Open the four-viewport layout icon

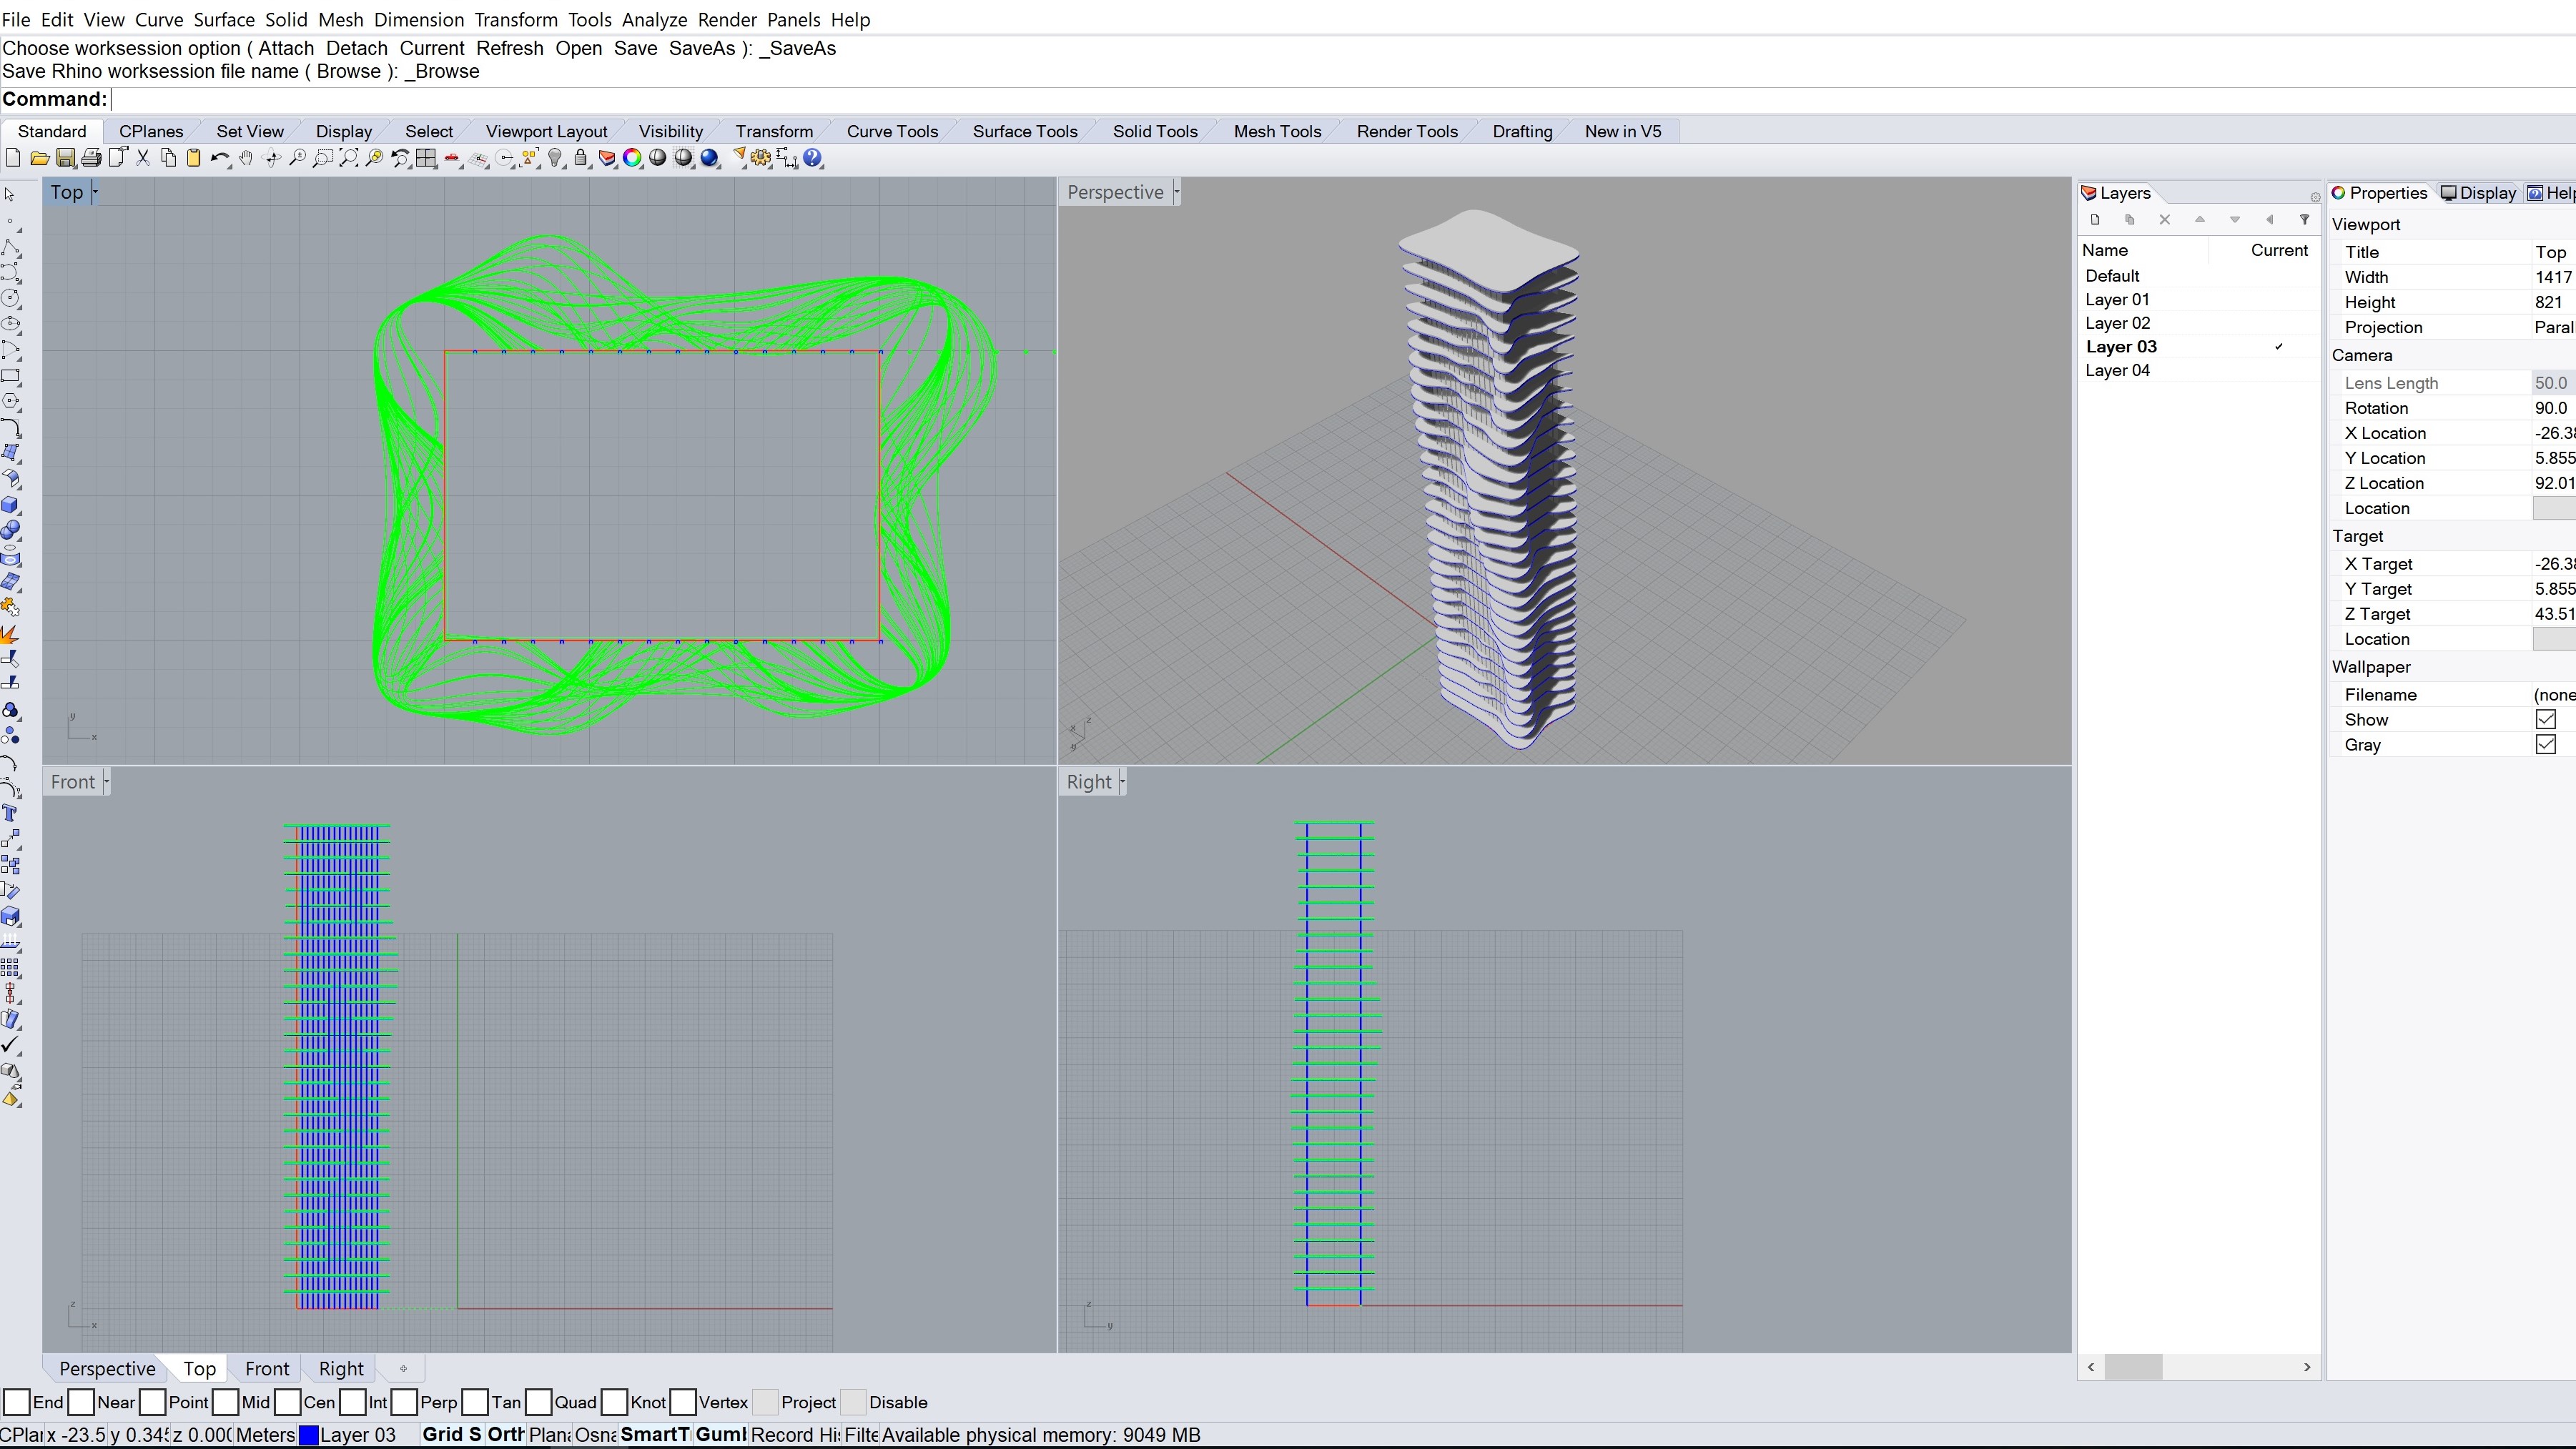tap(426, 158)
